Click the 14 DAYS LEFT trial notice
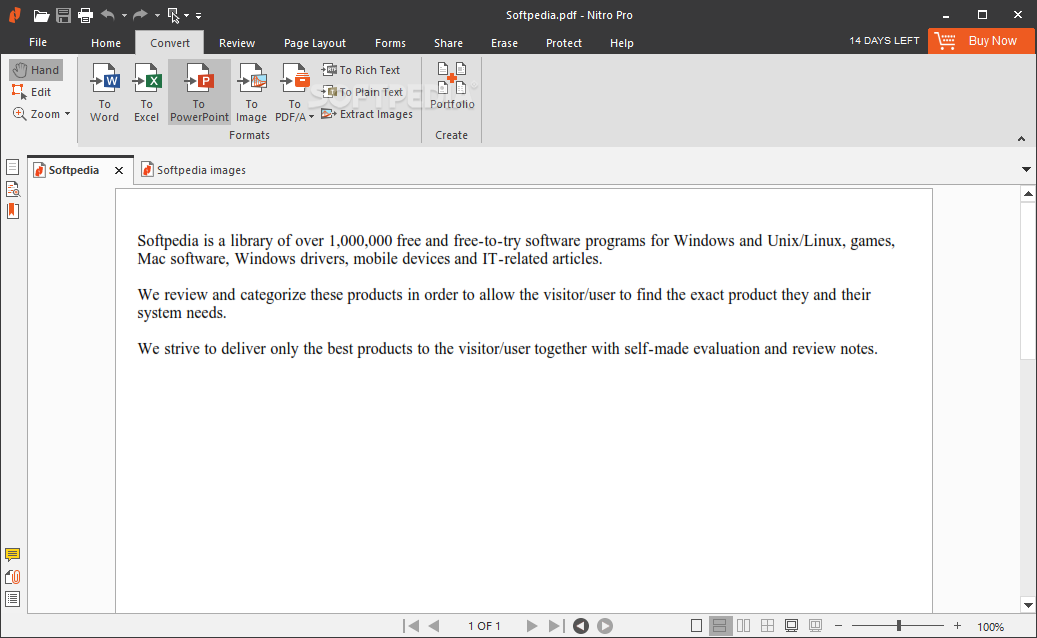The height and width of the screenshot is (638, 1037). pos(884,40)
